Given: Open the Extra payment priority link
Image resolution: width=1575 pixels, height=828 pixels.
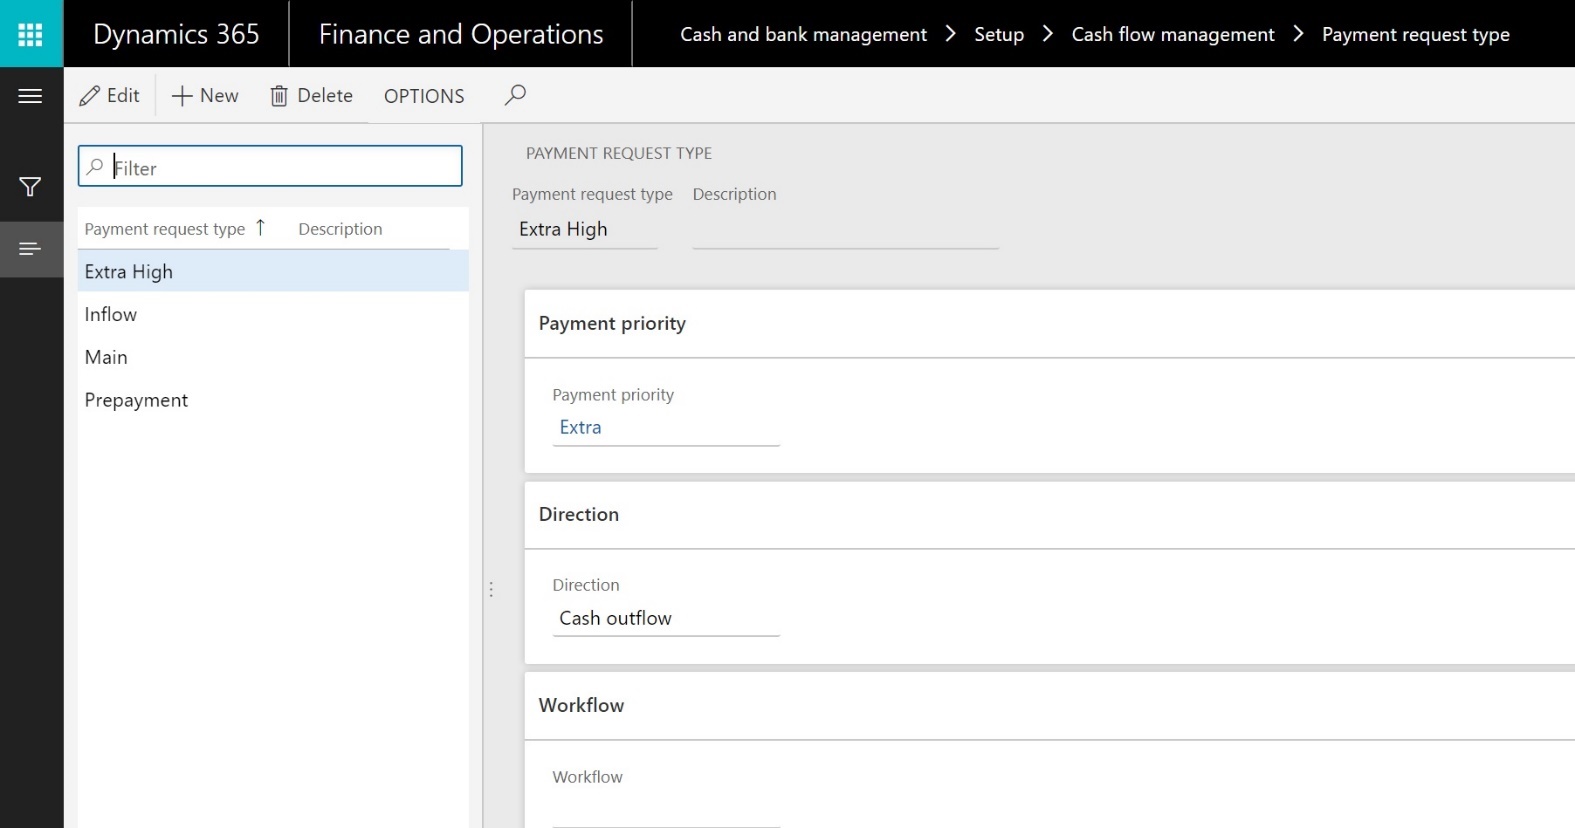Looking at the screenshot, I should point(580,427).
